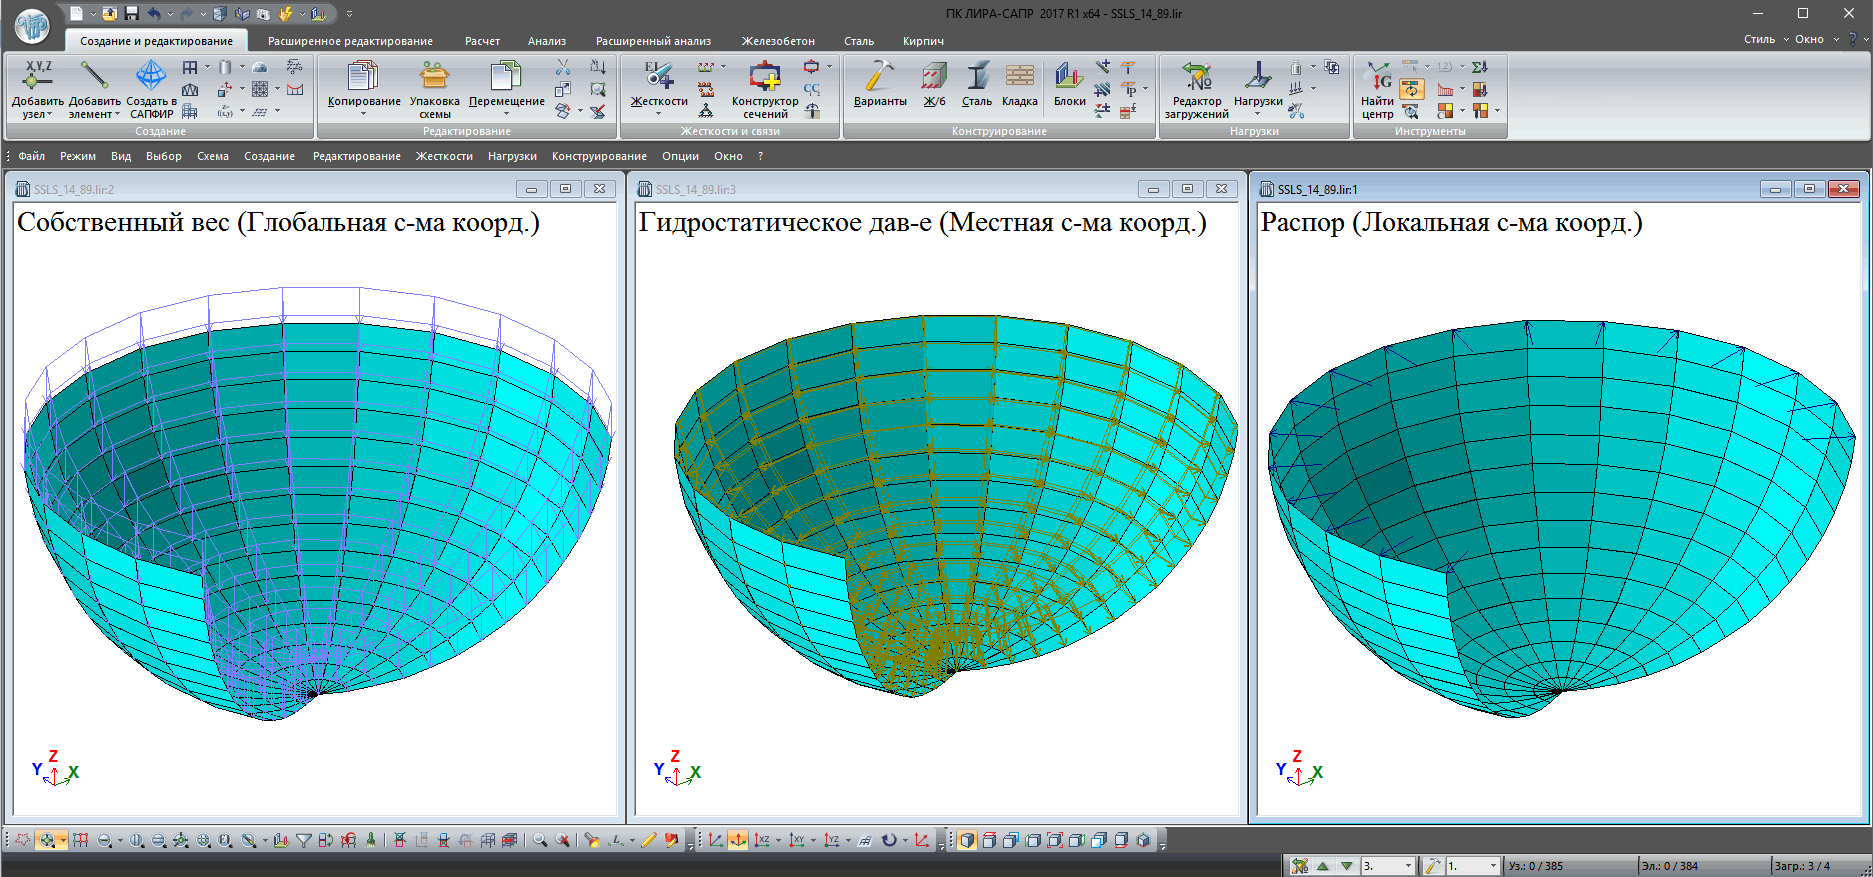Toggle the highlighted 3D cube display mode
The height and width of the screenshot is (877, 1873).
tap(967, 840)
